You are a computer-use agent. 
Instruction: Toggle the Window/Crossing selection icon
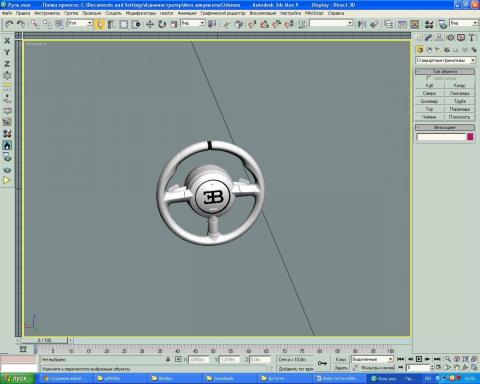click(136, 24)
